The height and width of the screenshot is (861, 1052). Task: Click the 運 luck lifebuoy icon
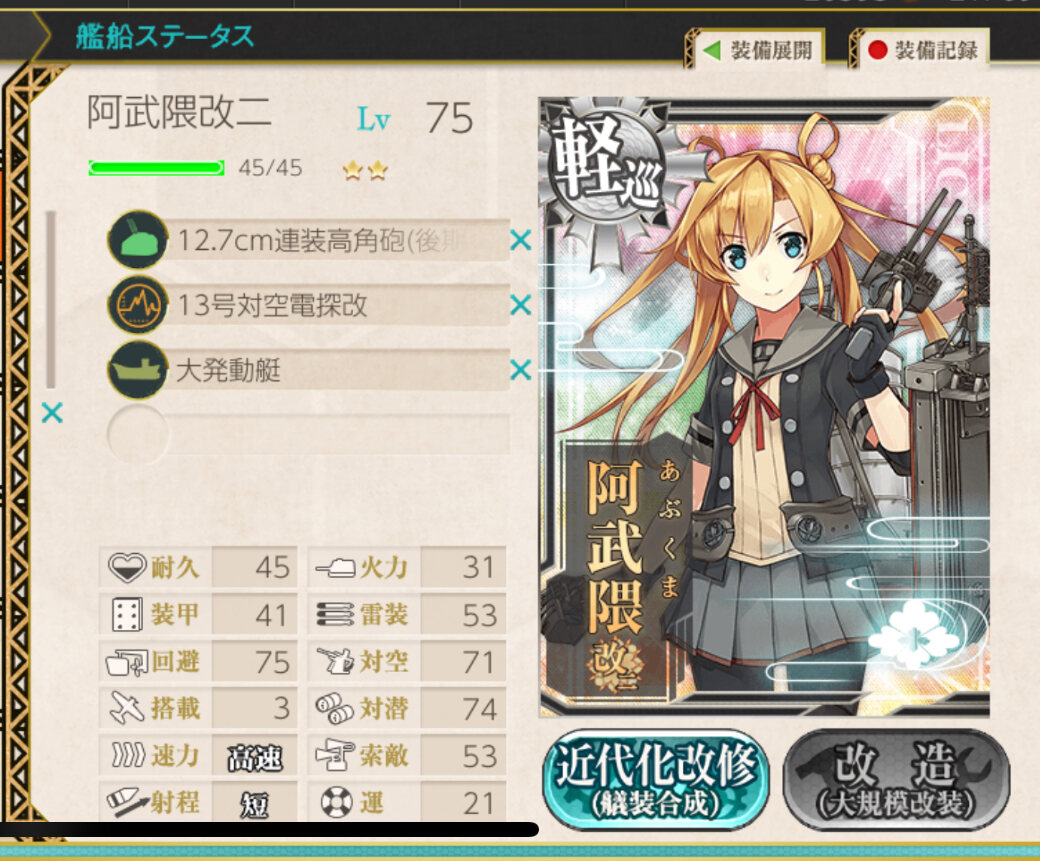coord(336,802)
